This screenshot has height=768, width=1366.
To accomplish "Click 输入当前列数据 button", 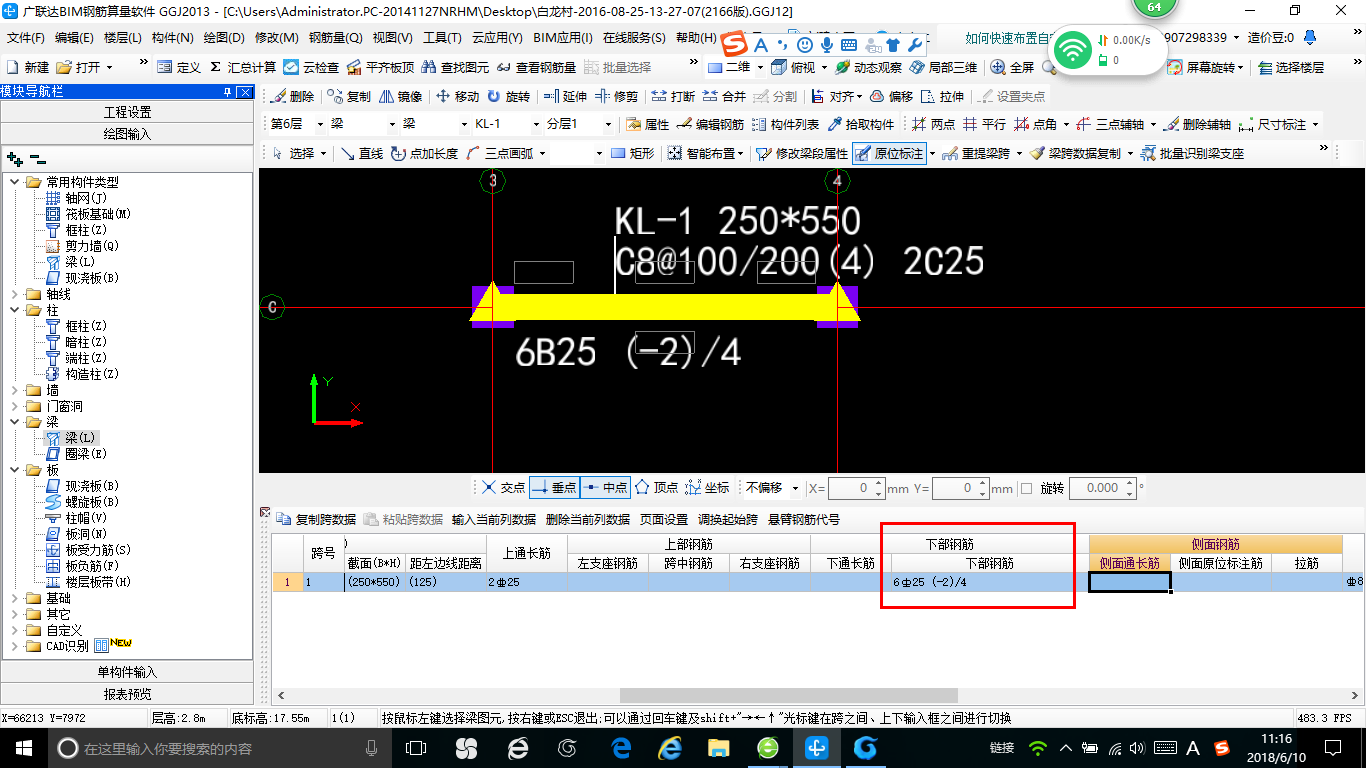I will pyautogui.click(x=494, y=520).
